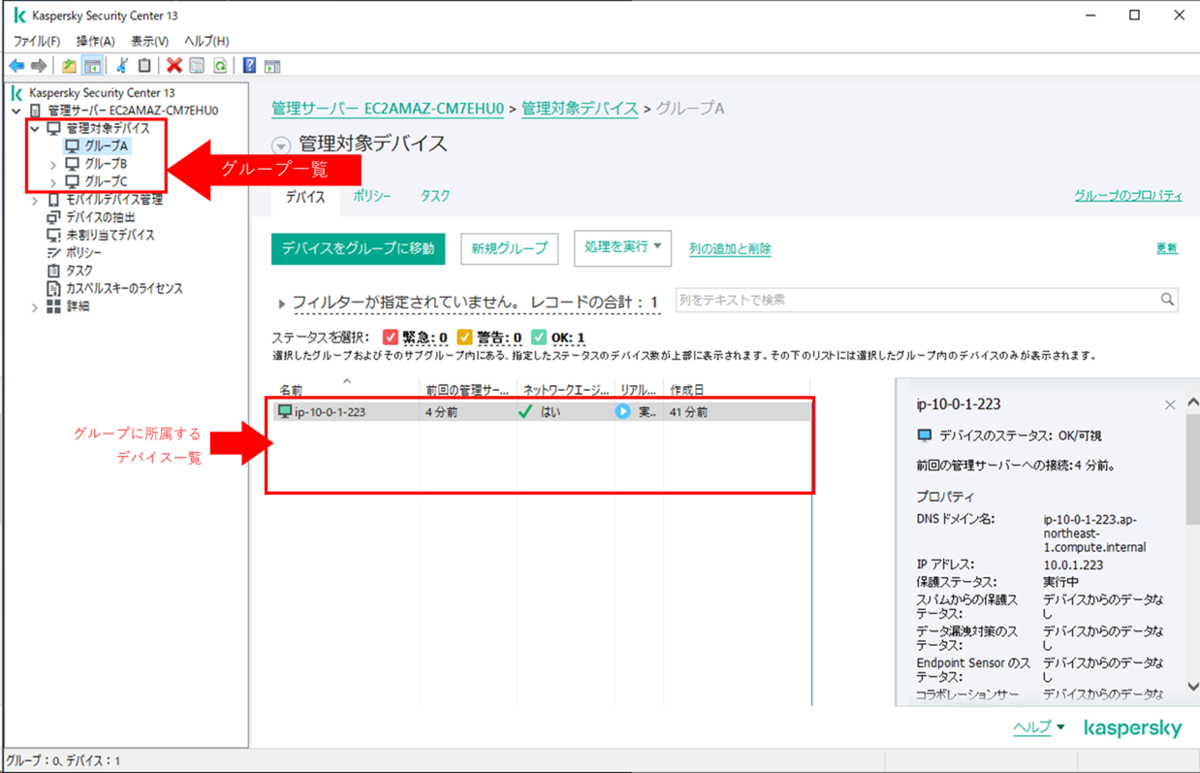Click the 新規グループ button
Screen dimensions: 1200x773
click(x=510, y=249)
